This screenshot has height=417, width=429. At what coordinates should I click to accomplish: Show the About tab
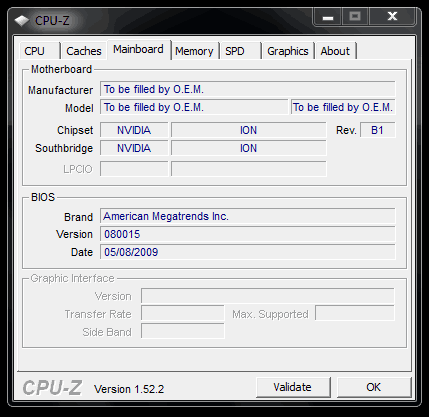[335, 51]
